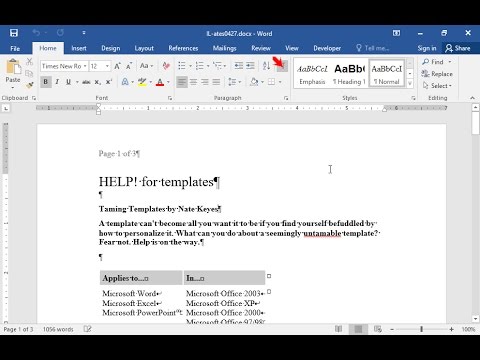
Task: Open the font color dropdown arrow
Action: coord(168,82)
